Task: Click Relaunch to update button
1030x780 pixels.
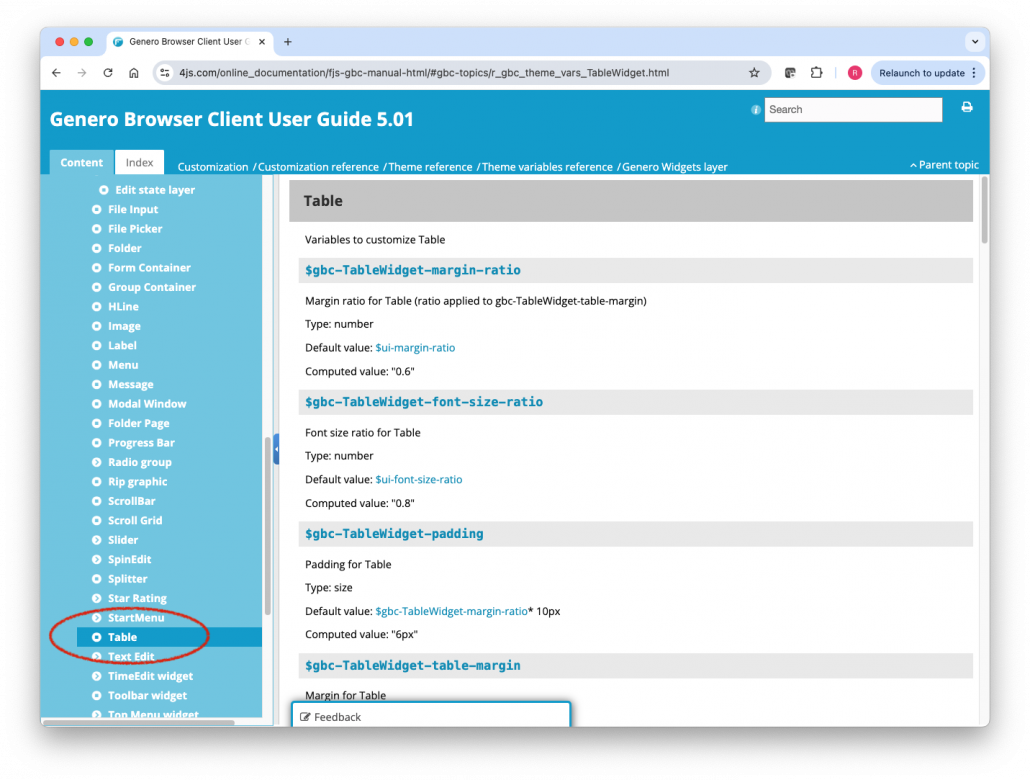Action: pyautogui.click(x=922, y=73)
